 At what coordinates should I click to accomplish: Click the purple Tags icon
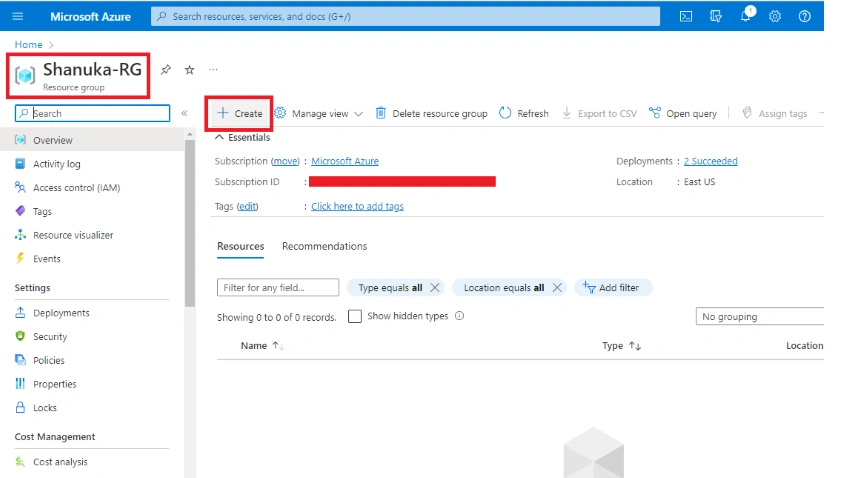20,211
